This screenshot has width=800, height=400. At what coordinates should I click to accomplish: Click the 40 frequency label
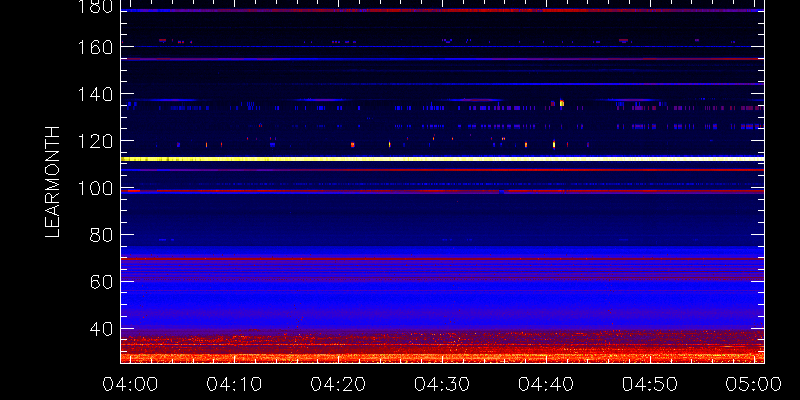[x=101, y=329]
